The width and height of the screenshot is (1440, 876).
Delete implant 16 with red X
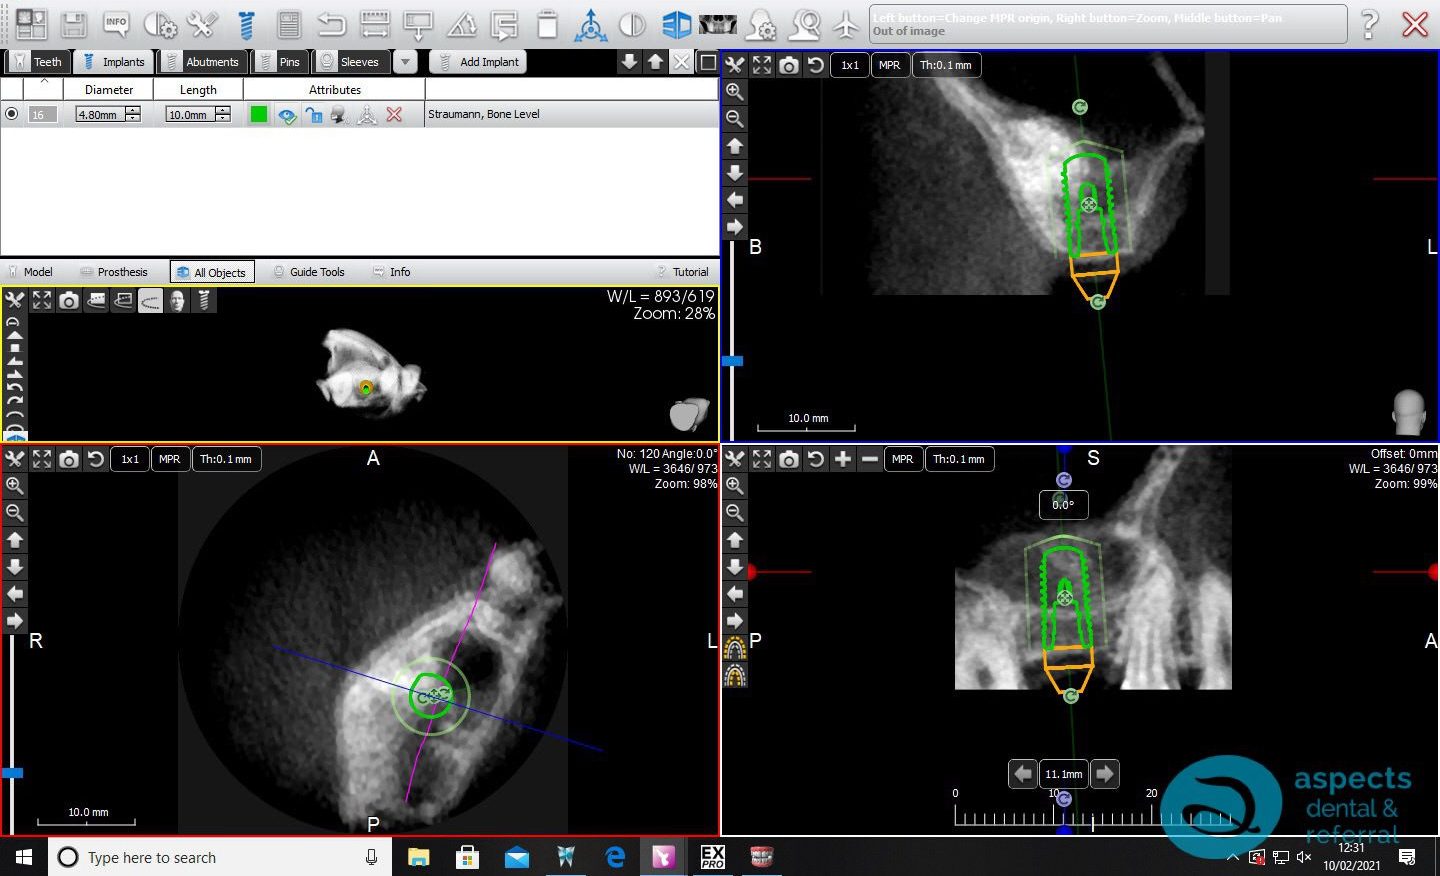point(394,115)
